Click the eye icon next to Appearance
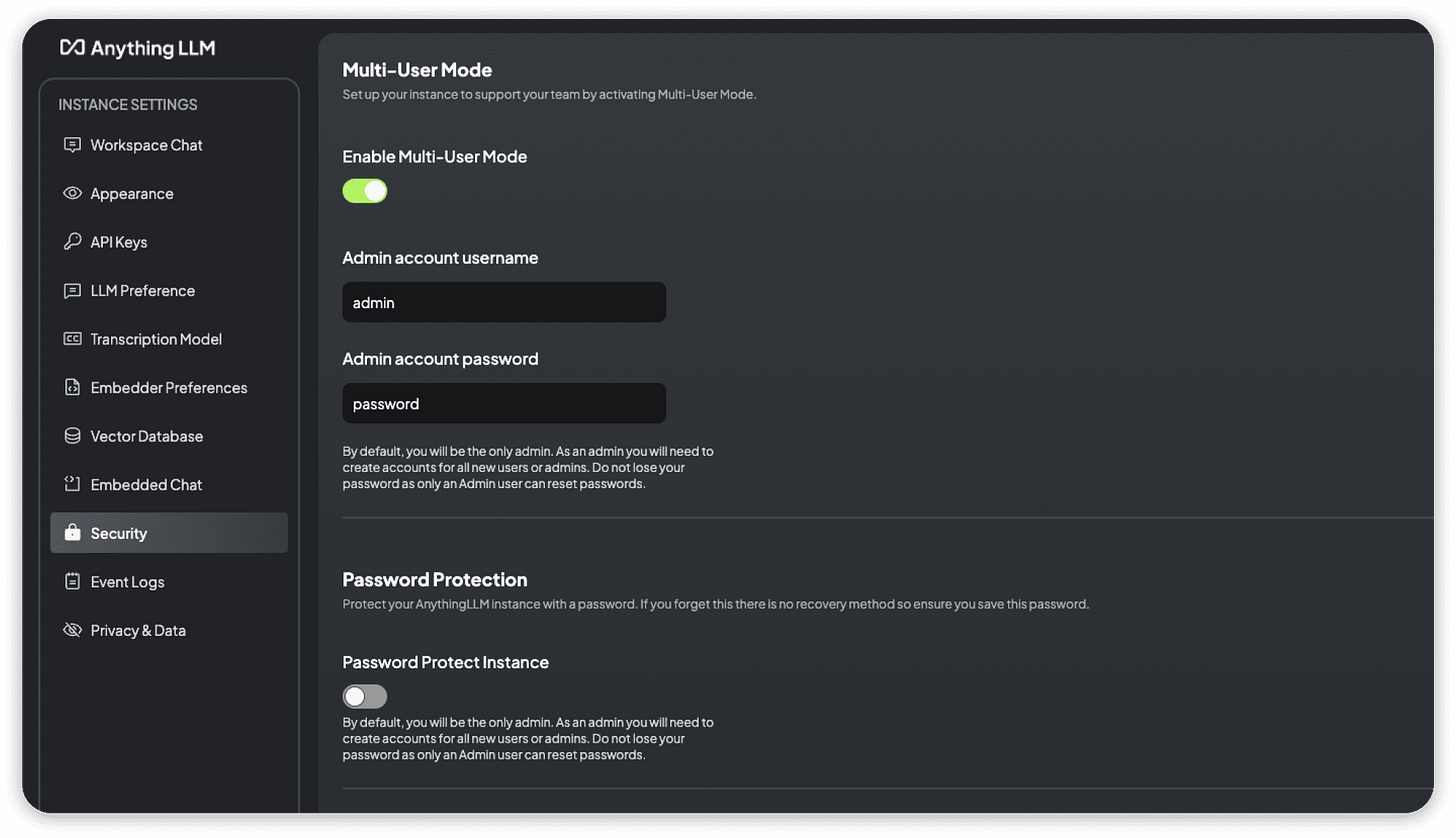The height and width of the screenshot is (838, 1456). pos(70,193)
